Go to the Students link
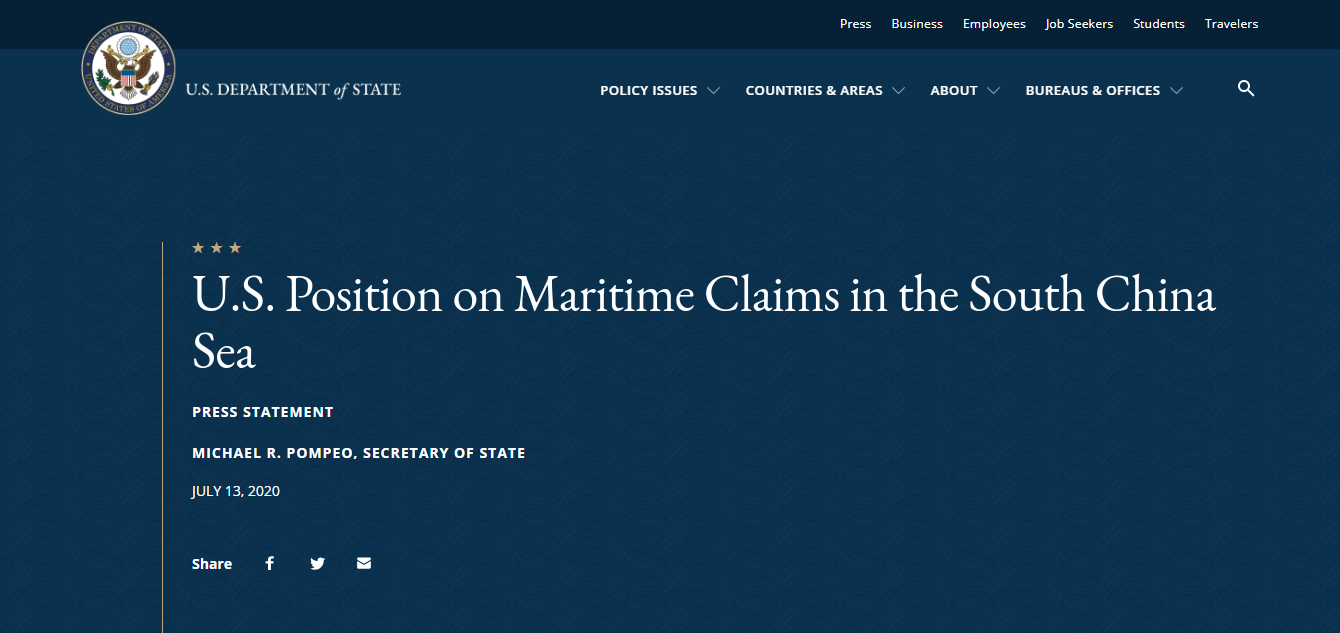The width and height of the screenshot is (1340, 633). (1159, 24)
